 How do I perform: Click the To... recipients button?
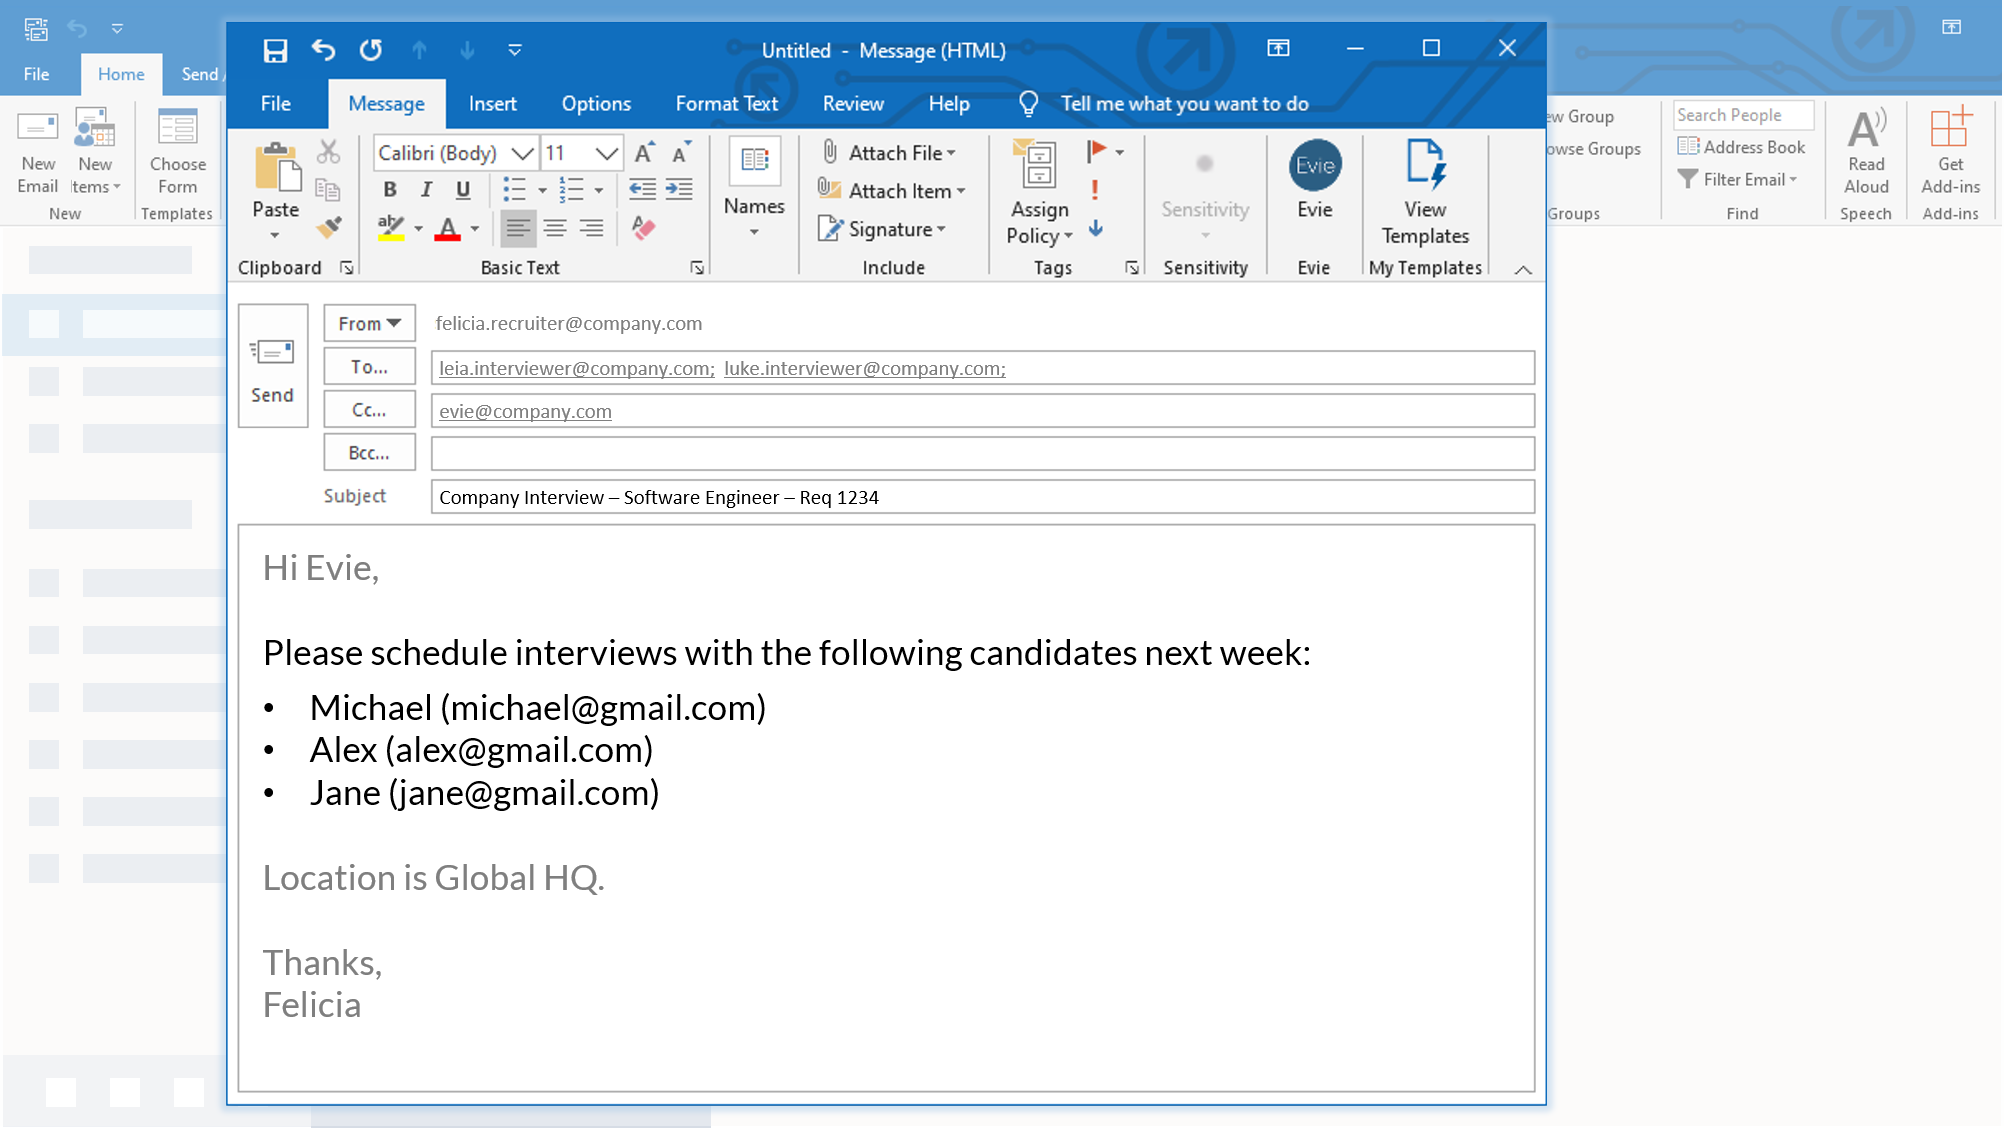[x=369, y=367]
